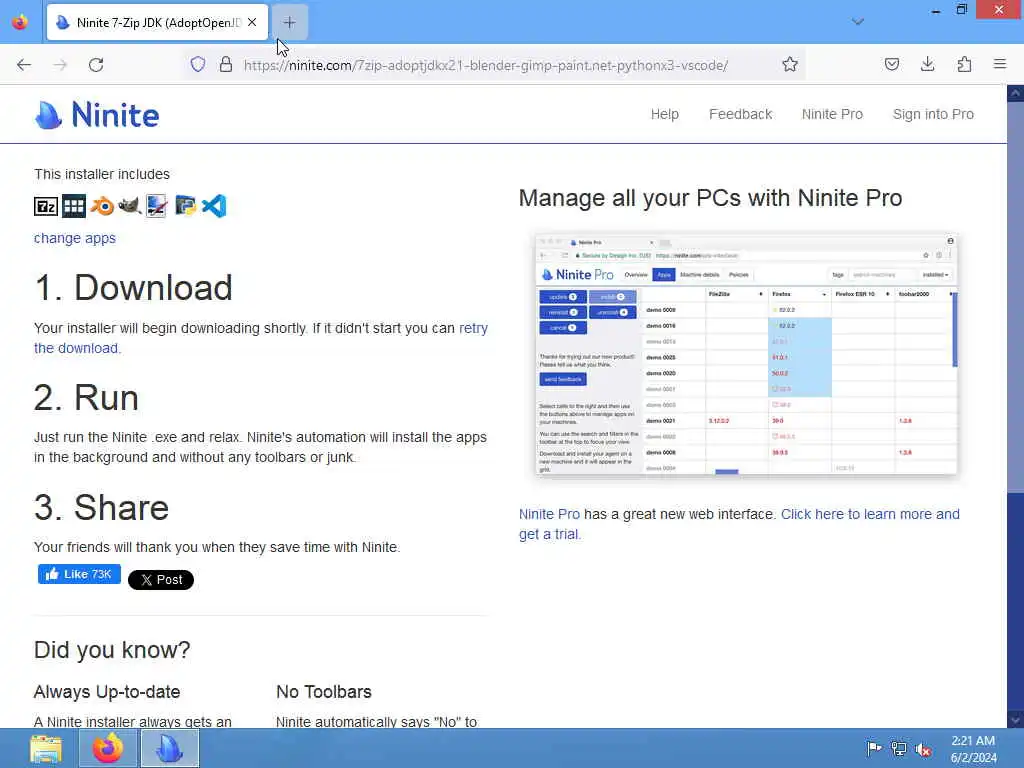The height and width of the screenshot is (768, 1024).
Task: Open the Help page
Action: pyautogui.click(x=665, y=114)
